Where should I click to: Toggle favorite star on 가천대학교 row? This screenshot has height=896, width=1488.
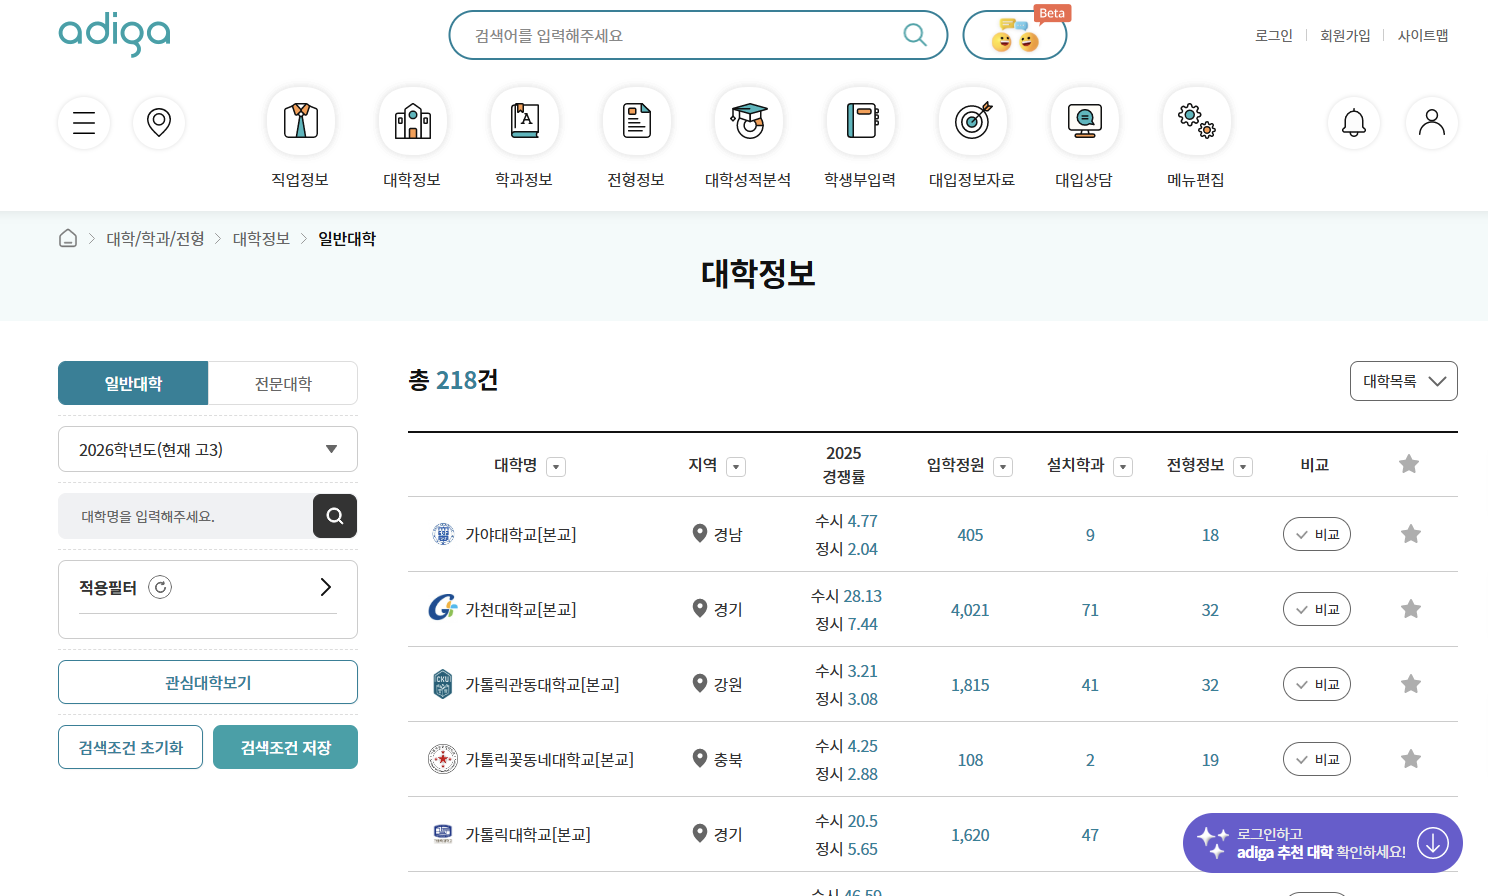click(1410, 609)
